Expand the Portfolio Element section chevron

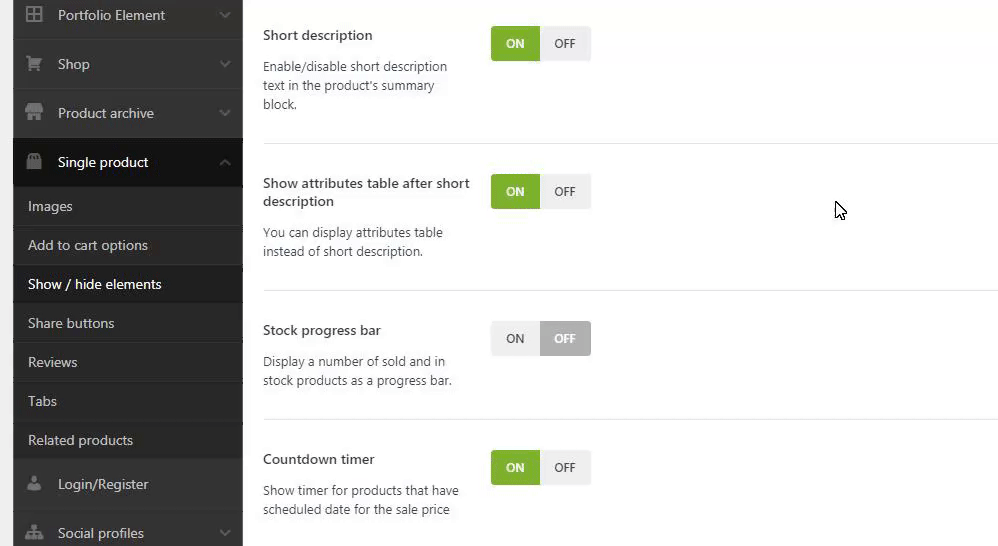[x=225, y=15]
